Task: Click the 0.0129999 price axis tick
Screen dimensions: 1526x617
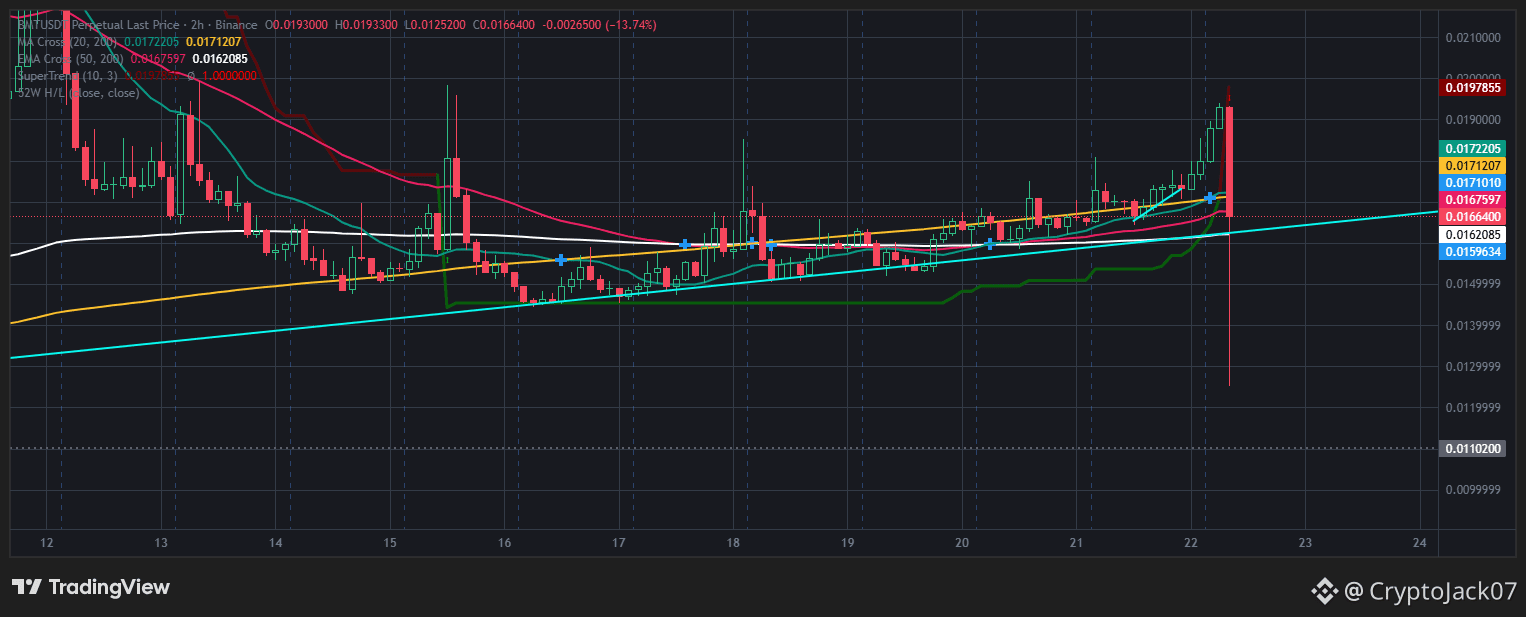Action: pyautogui.click(x=1473, y=367)
